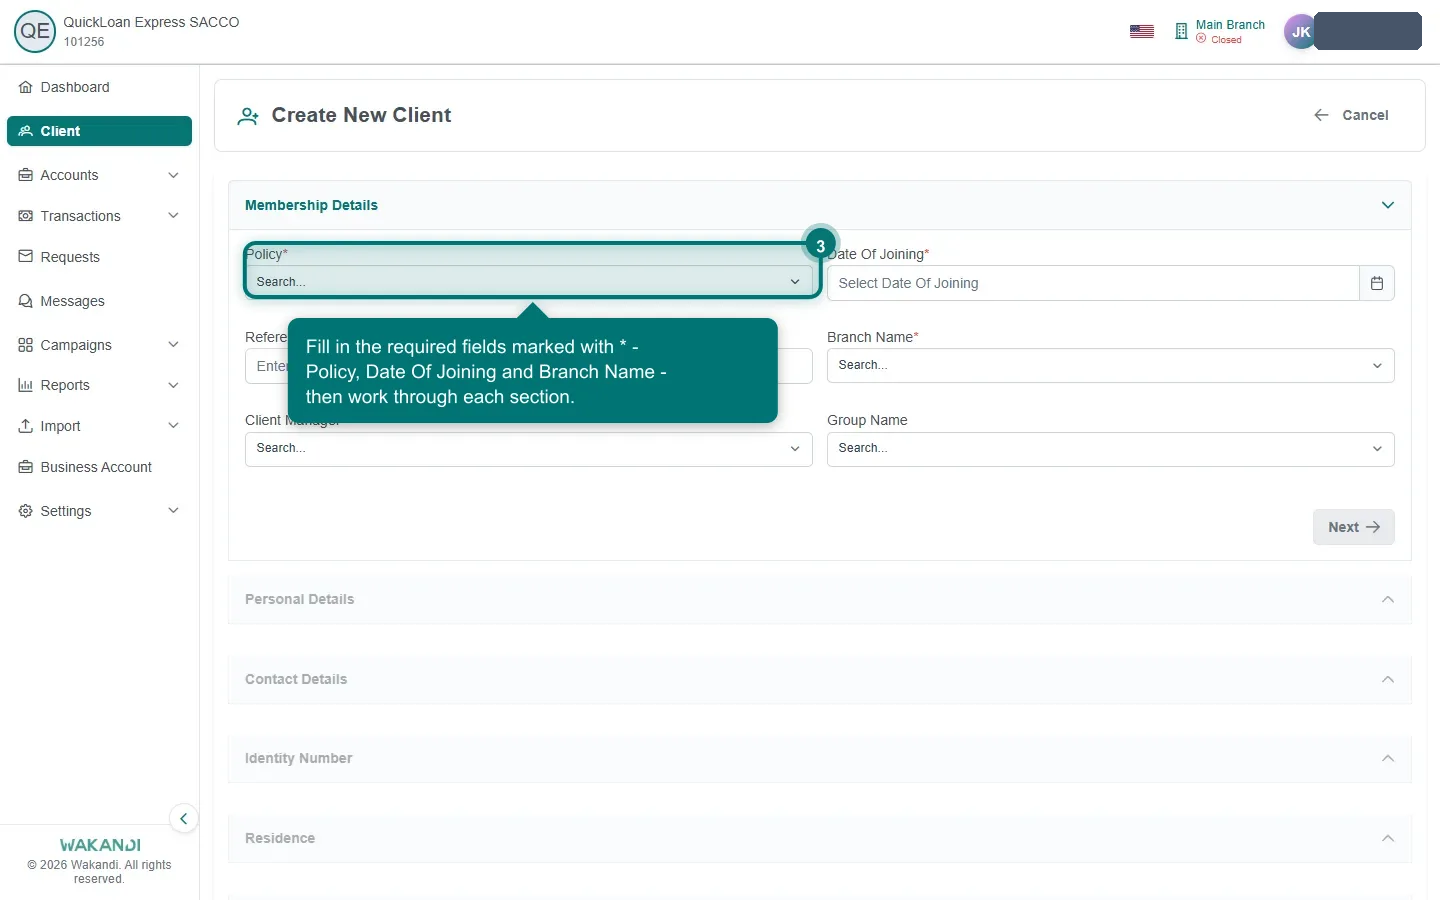Expand the Campaigns menu chevron

[x=173, y=345]
